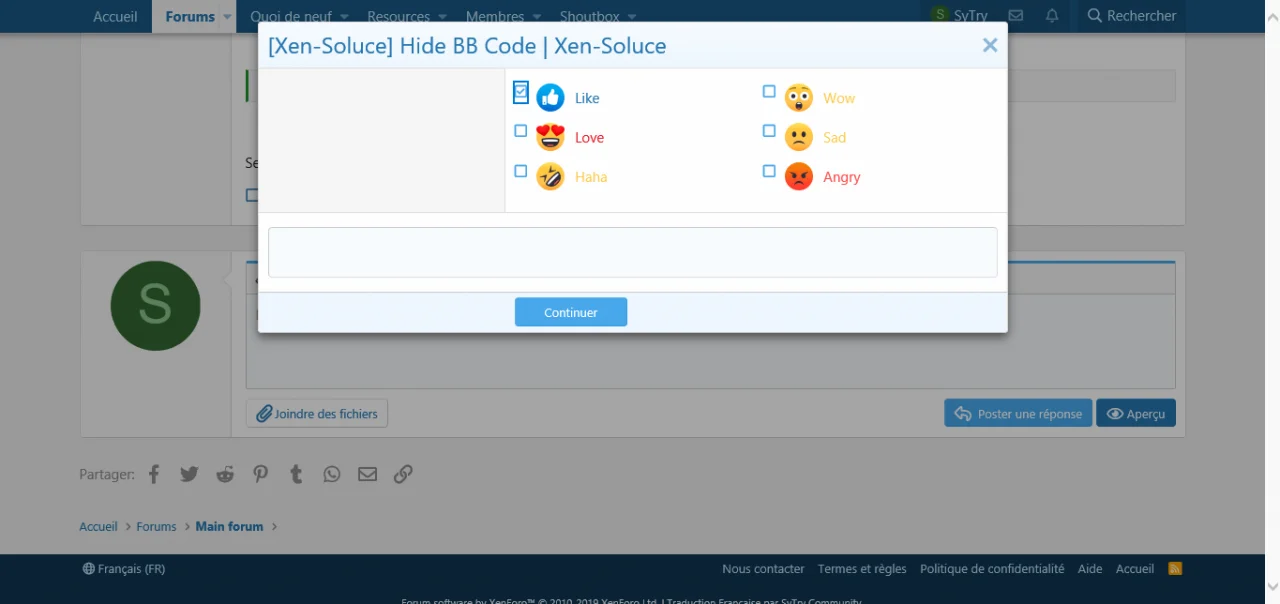Viewport: 1280px width, 604px height.
Task: Enable the Love reaction checkbox
Action: pyautogui.click(x=521, y=131)
